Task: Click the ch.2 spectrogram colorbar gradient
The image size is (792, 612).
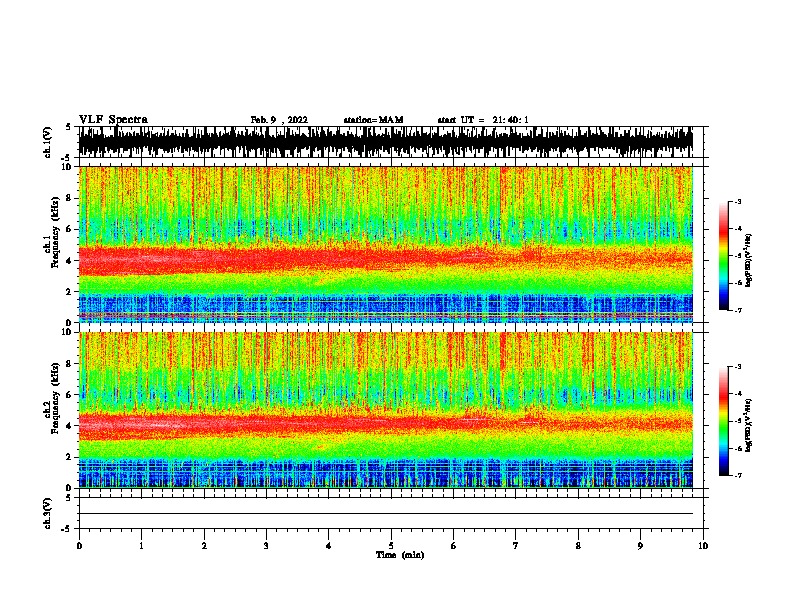Action: [723, 421]
